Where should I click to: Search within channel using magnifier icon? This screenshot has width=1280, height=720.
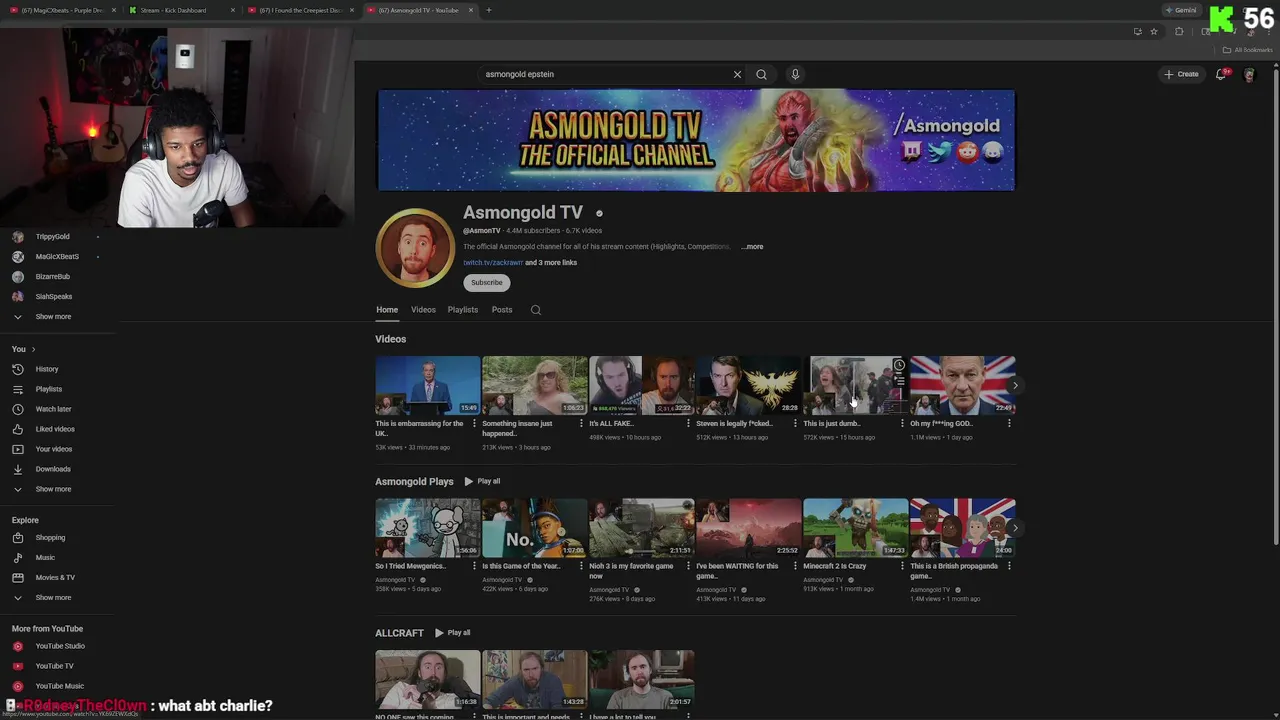536,310
